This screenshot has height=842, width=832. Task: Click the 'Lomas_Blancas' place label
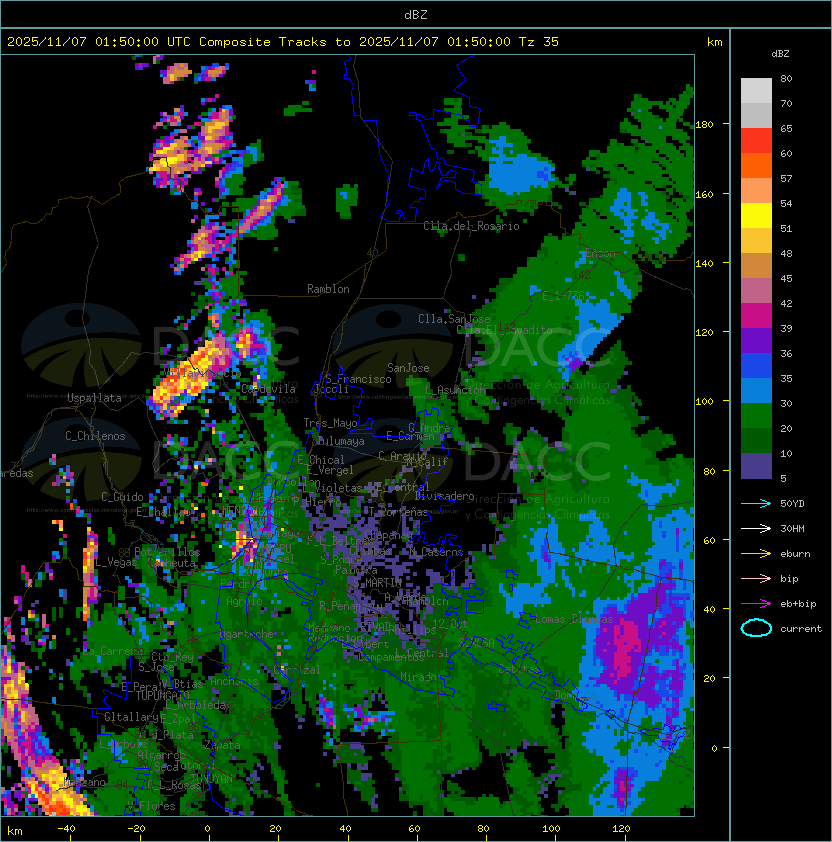point(574,619)
